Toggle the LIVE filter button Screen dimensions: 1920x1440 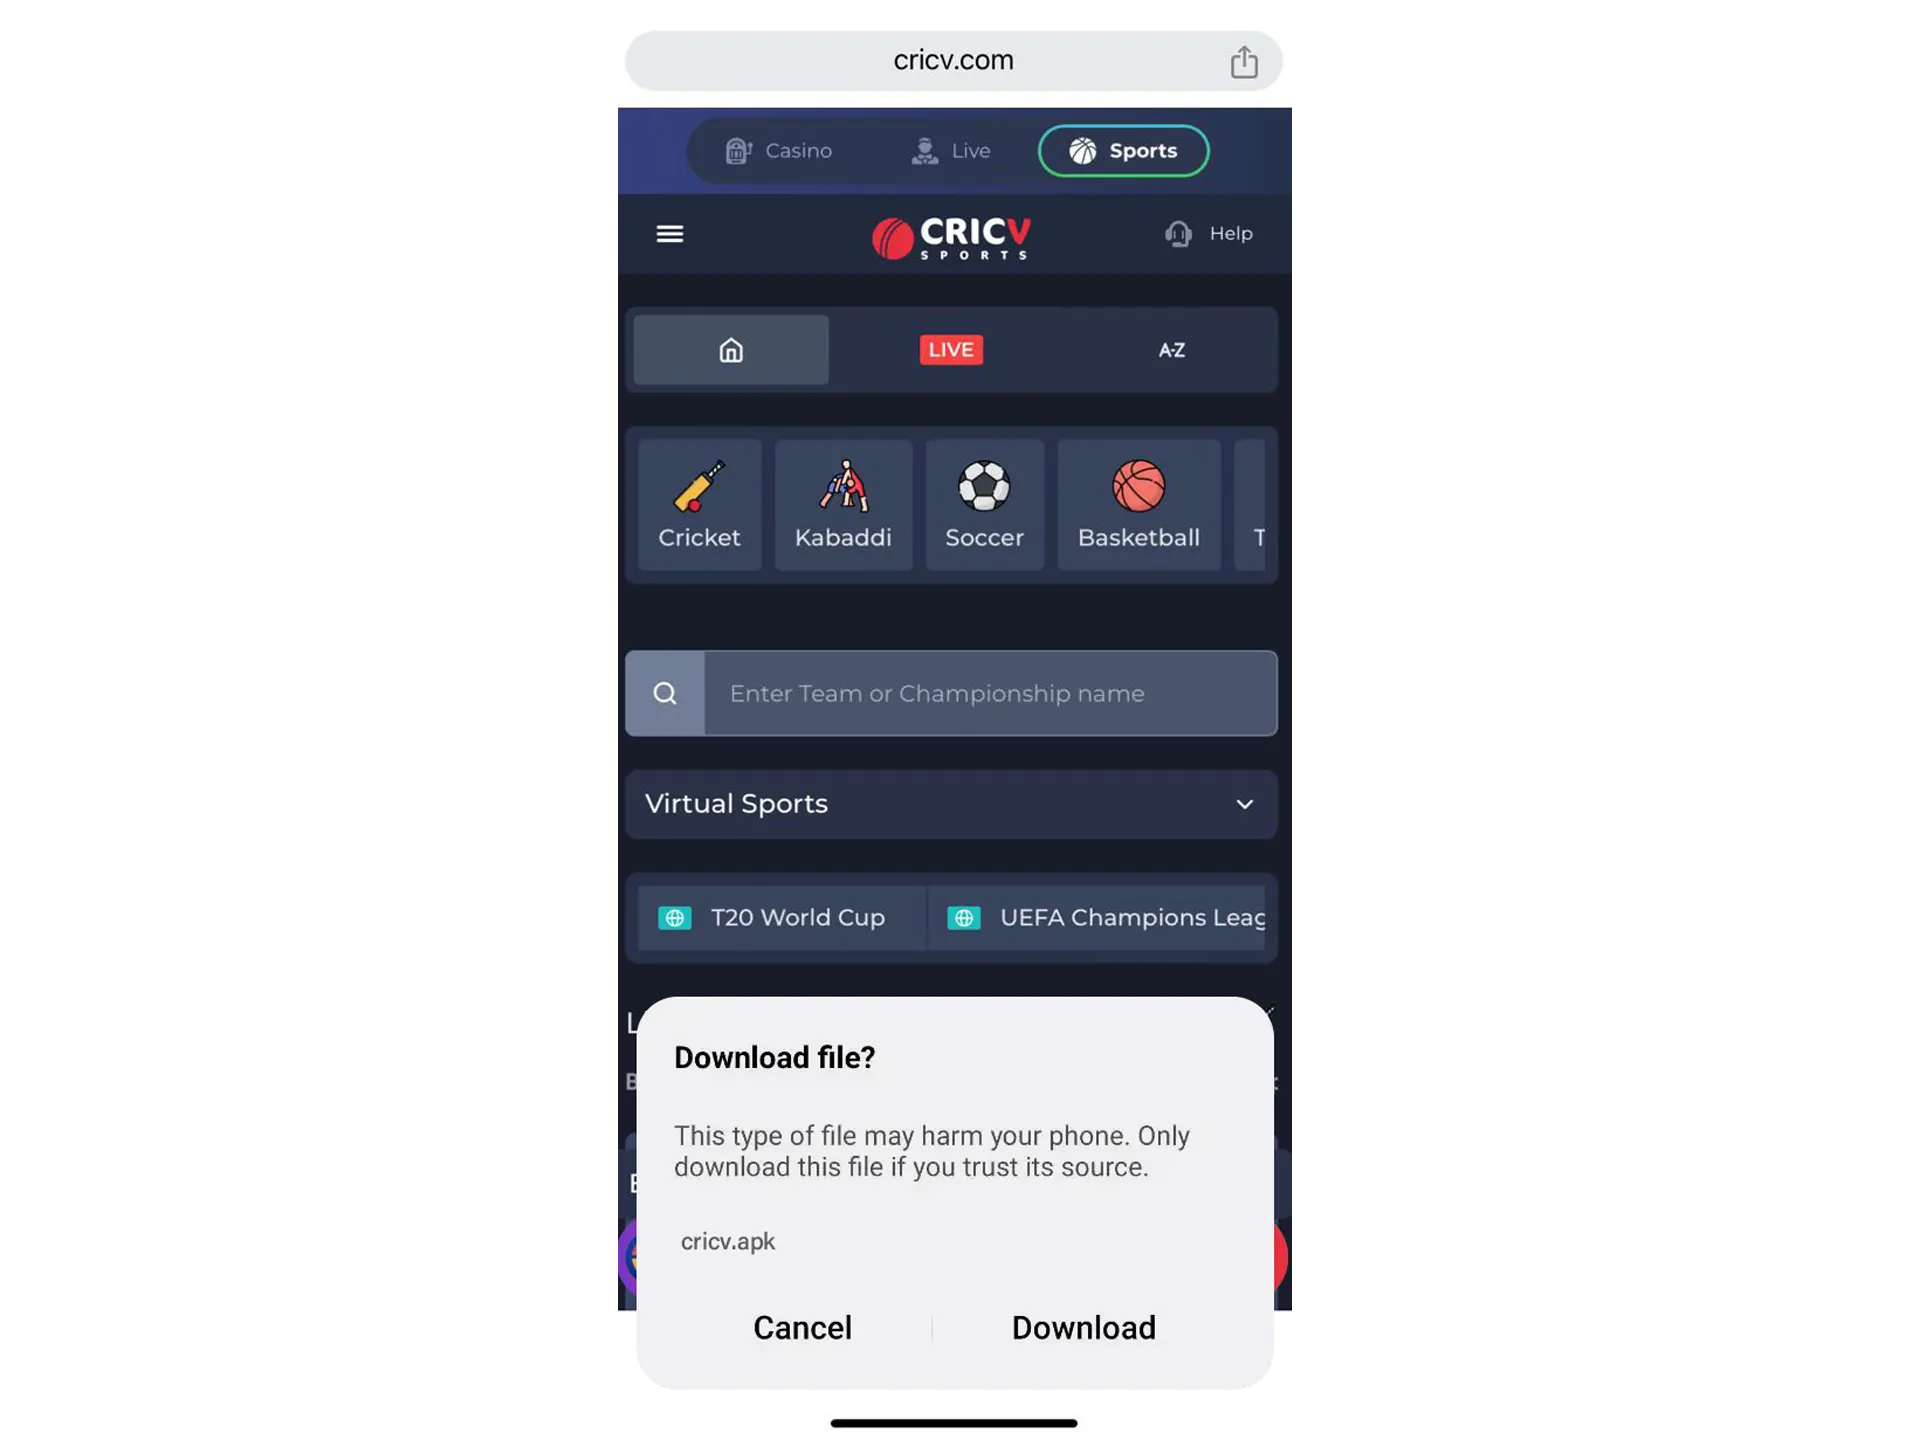949,349
